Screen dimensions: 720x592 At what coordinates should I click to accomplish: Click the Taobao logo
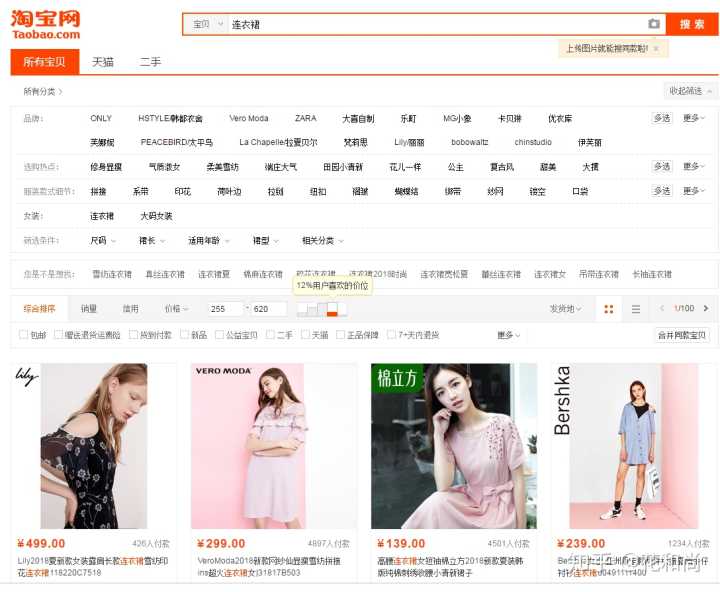pyautogui.click(x=46, y=25)
